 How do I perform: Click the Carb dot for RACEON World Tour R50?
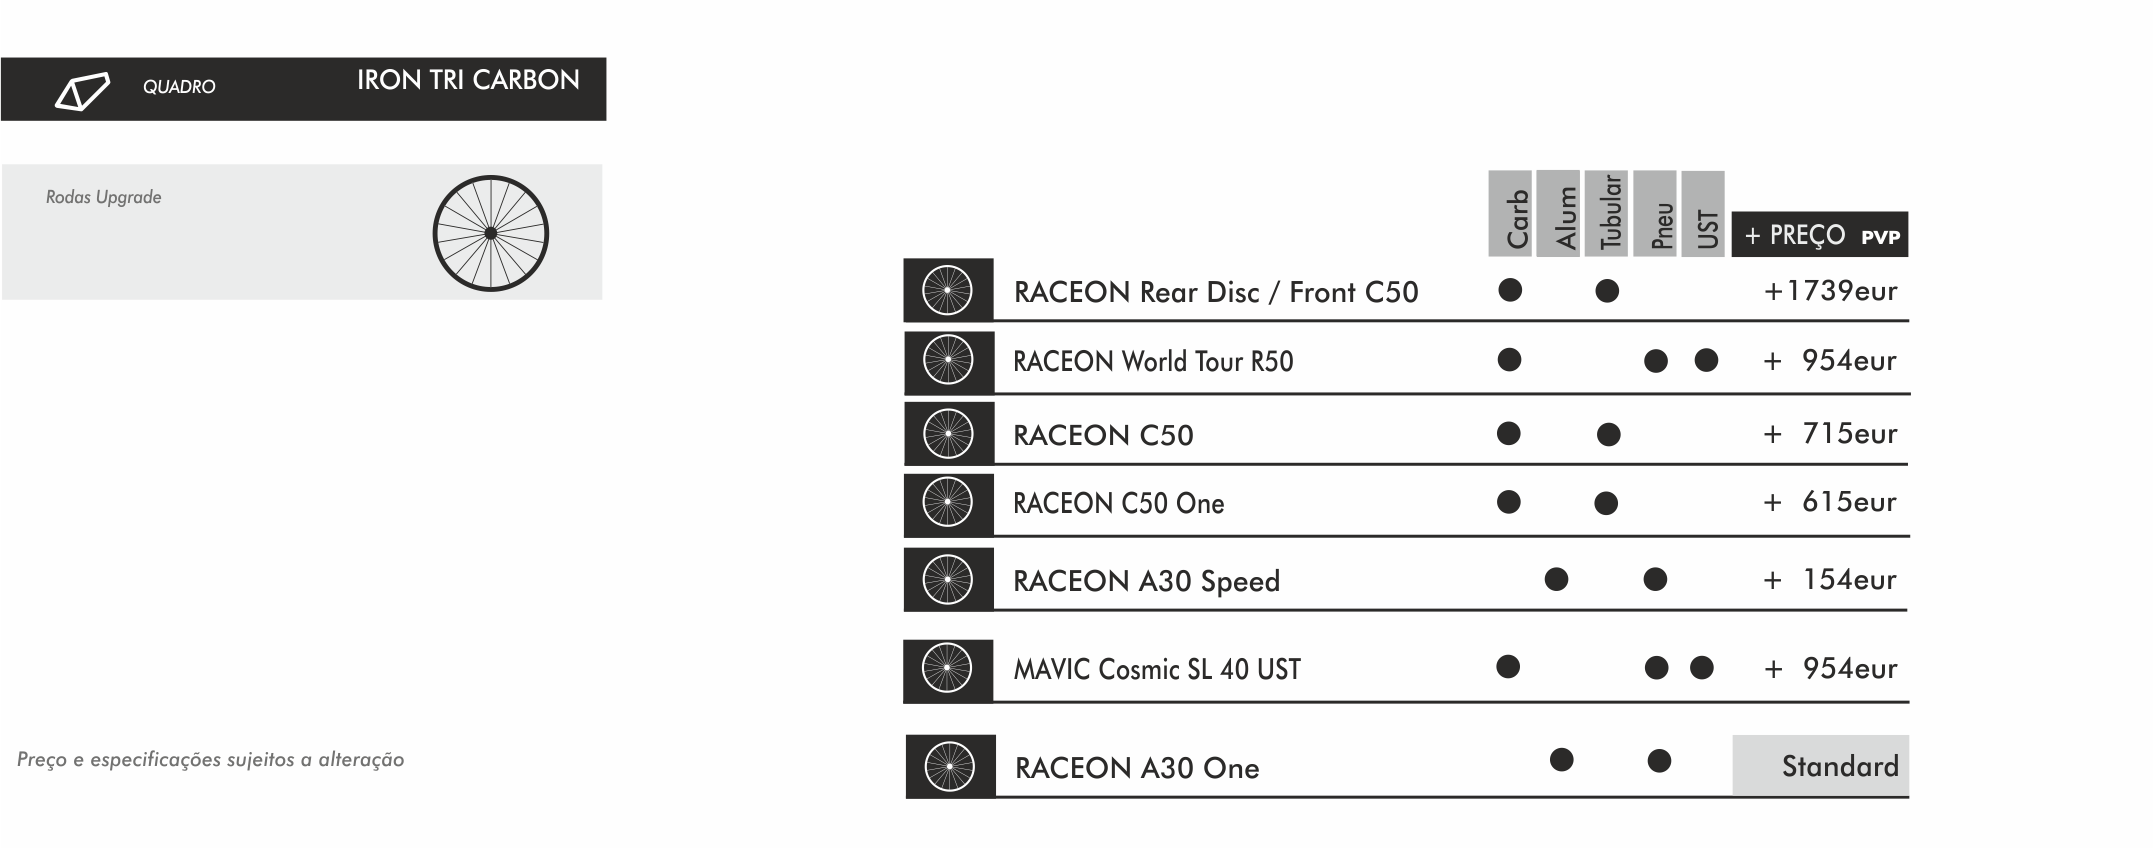1509,360
